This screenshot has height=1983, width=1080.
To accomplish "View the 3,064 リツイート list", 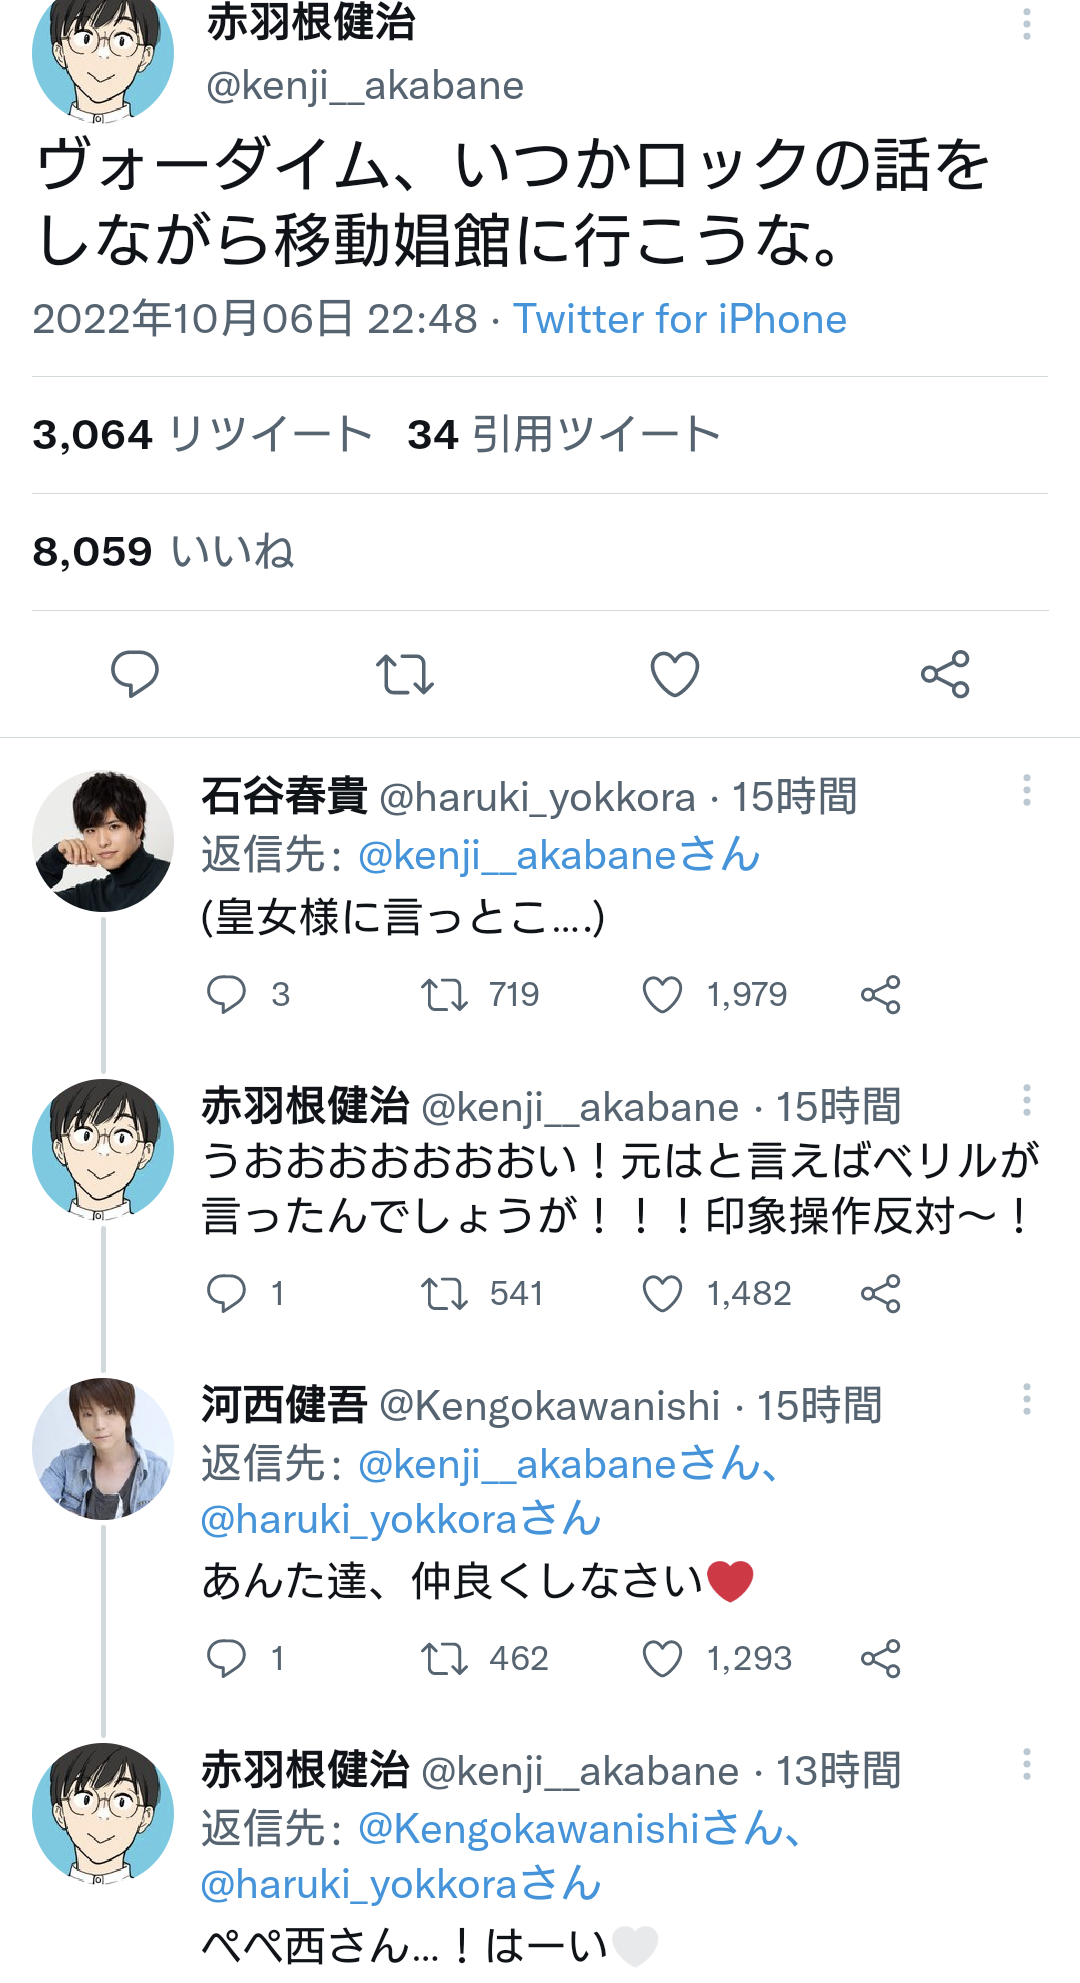I will coord(202,435).
